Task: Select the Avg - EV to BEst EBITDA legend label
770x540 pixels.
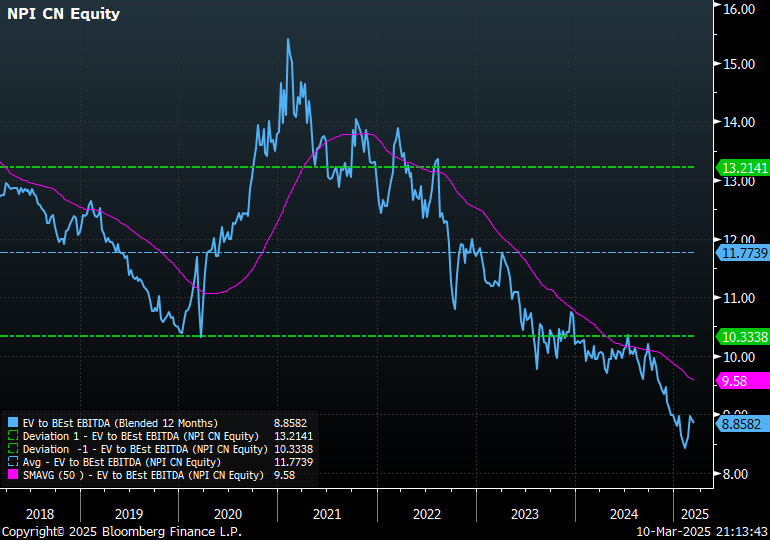Action: 122,462
